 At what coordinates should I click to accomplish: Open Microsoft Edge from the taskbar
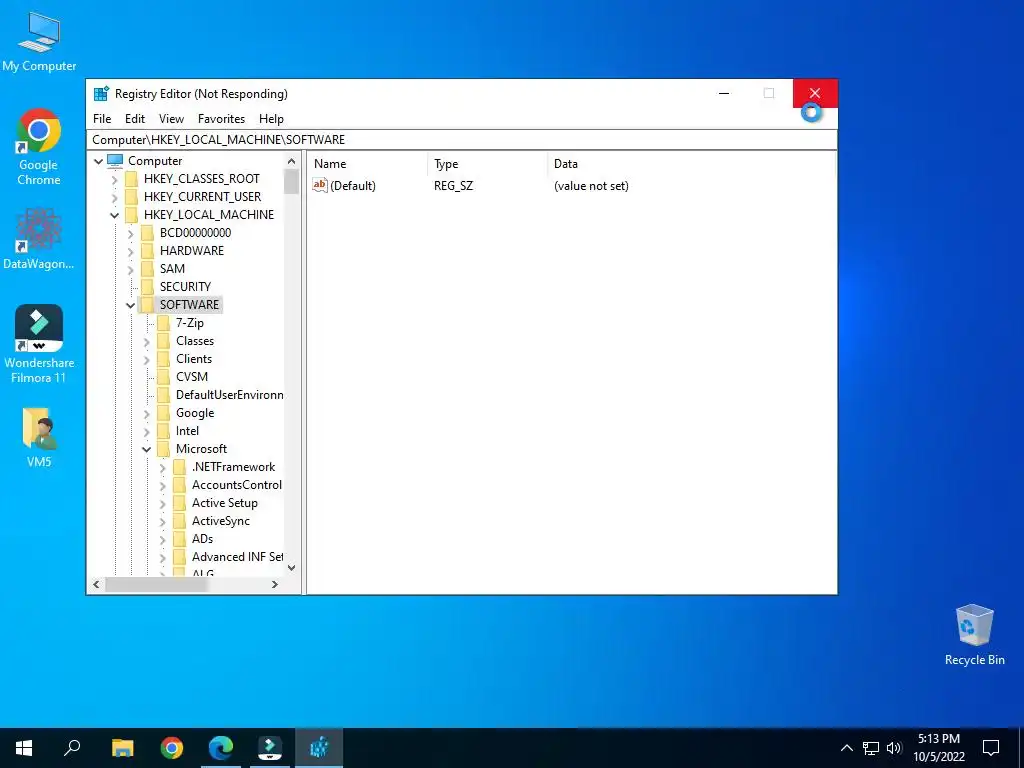221,748
